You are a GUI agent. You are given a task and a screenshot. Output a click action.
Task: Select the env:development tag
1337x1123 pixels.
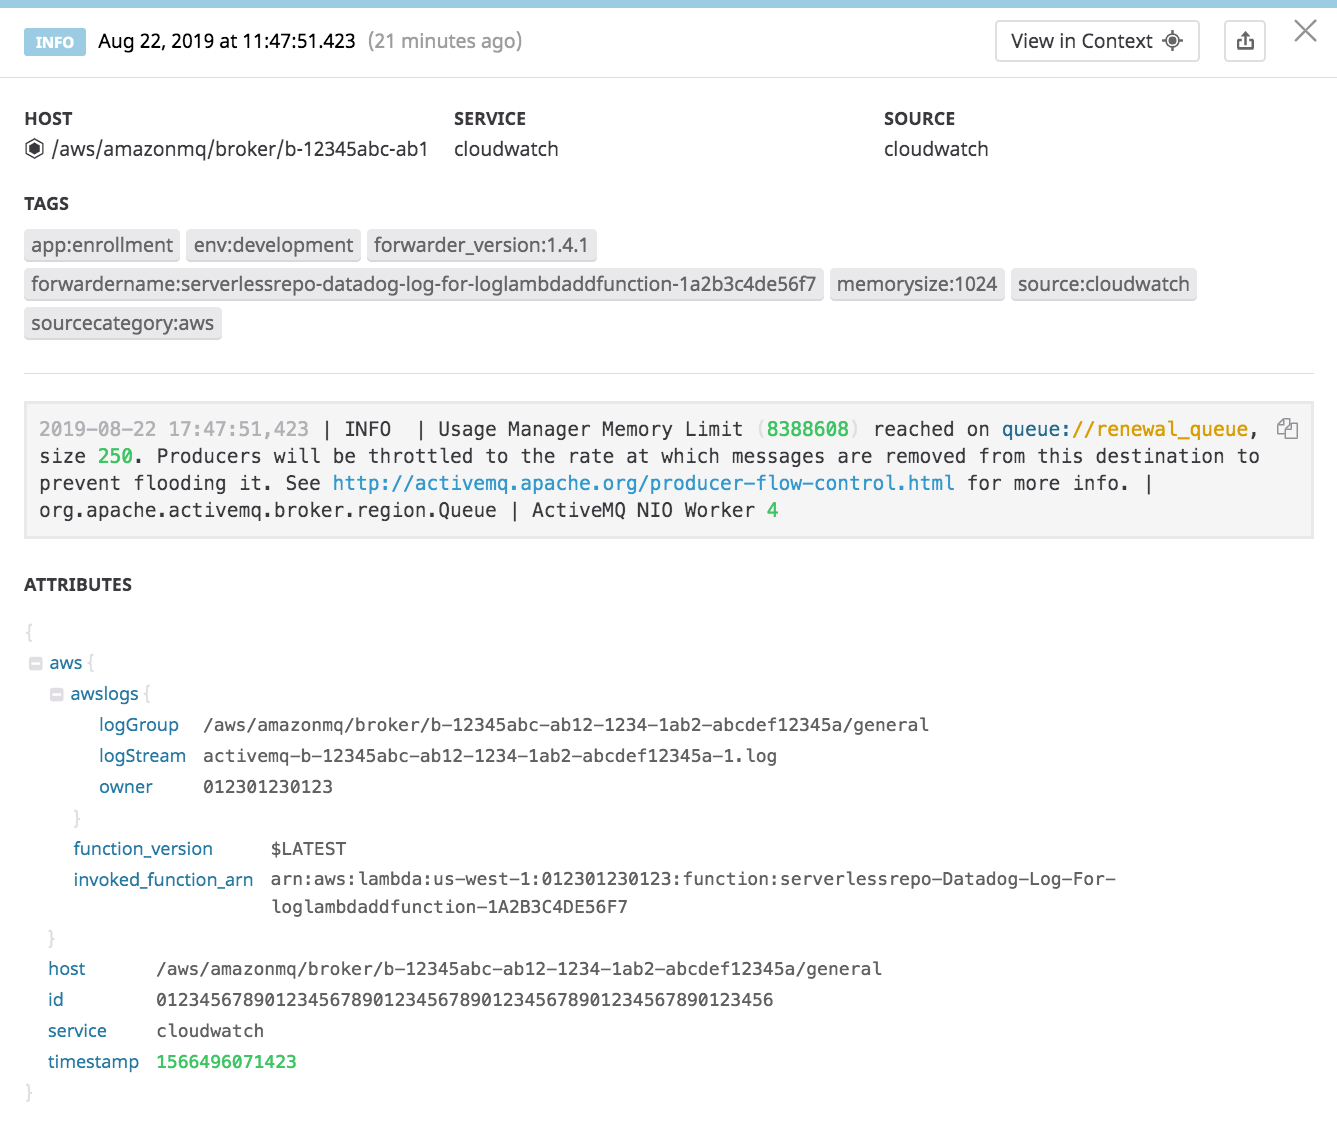coord(273,245)
